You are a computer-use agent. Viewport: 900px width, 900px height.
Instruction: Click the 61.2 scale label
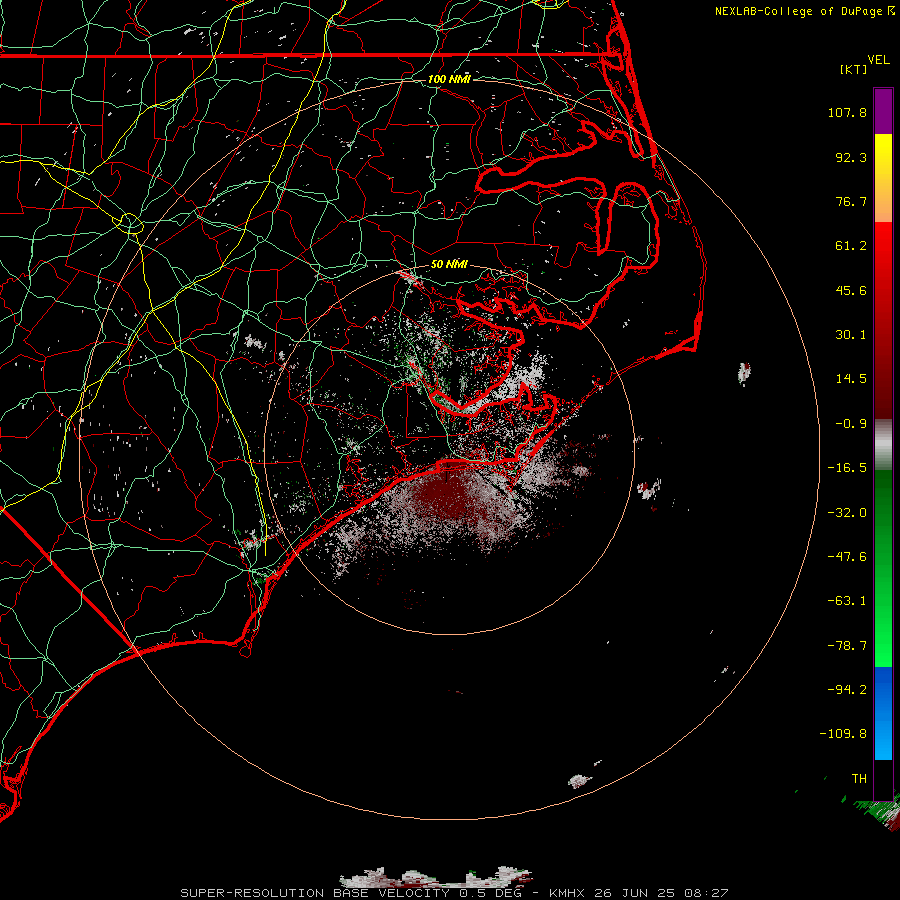pyautogui.click(x=851, y=246)
